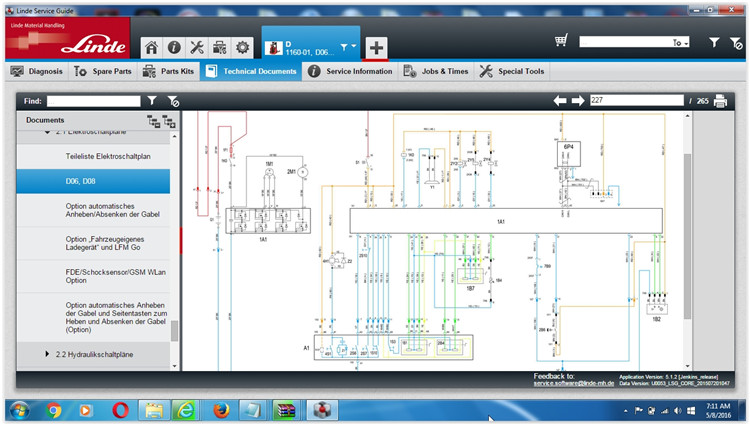Screen dimensions: 750x425
Task: Open the search type dropdown
Action: [x=681, y=43]
